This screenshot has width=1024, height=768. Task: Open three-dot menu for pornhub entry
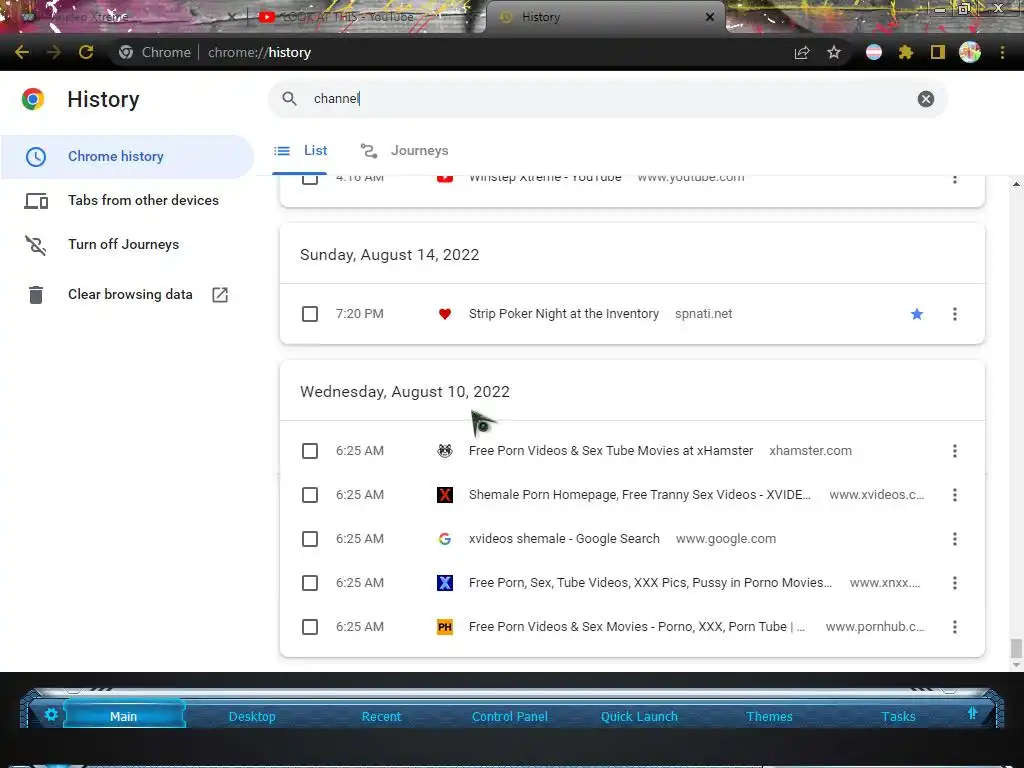click(955, 627)
